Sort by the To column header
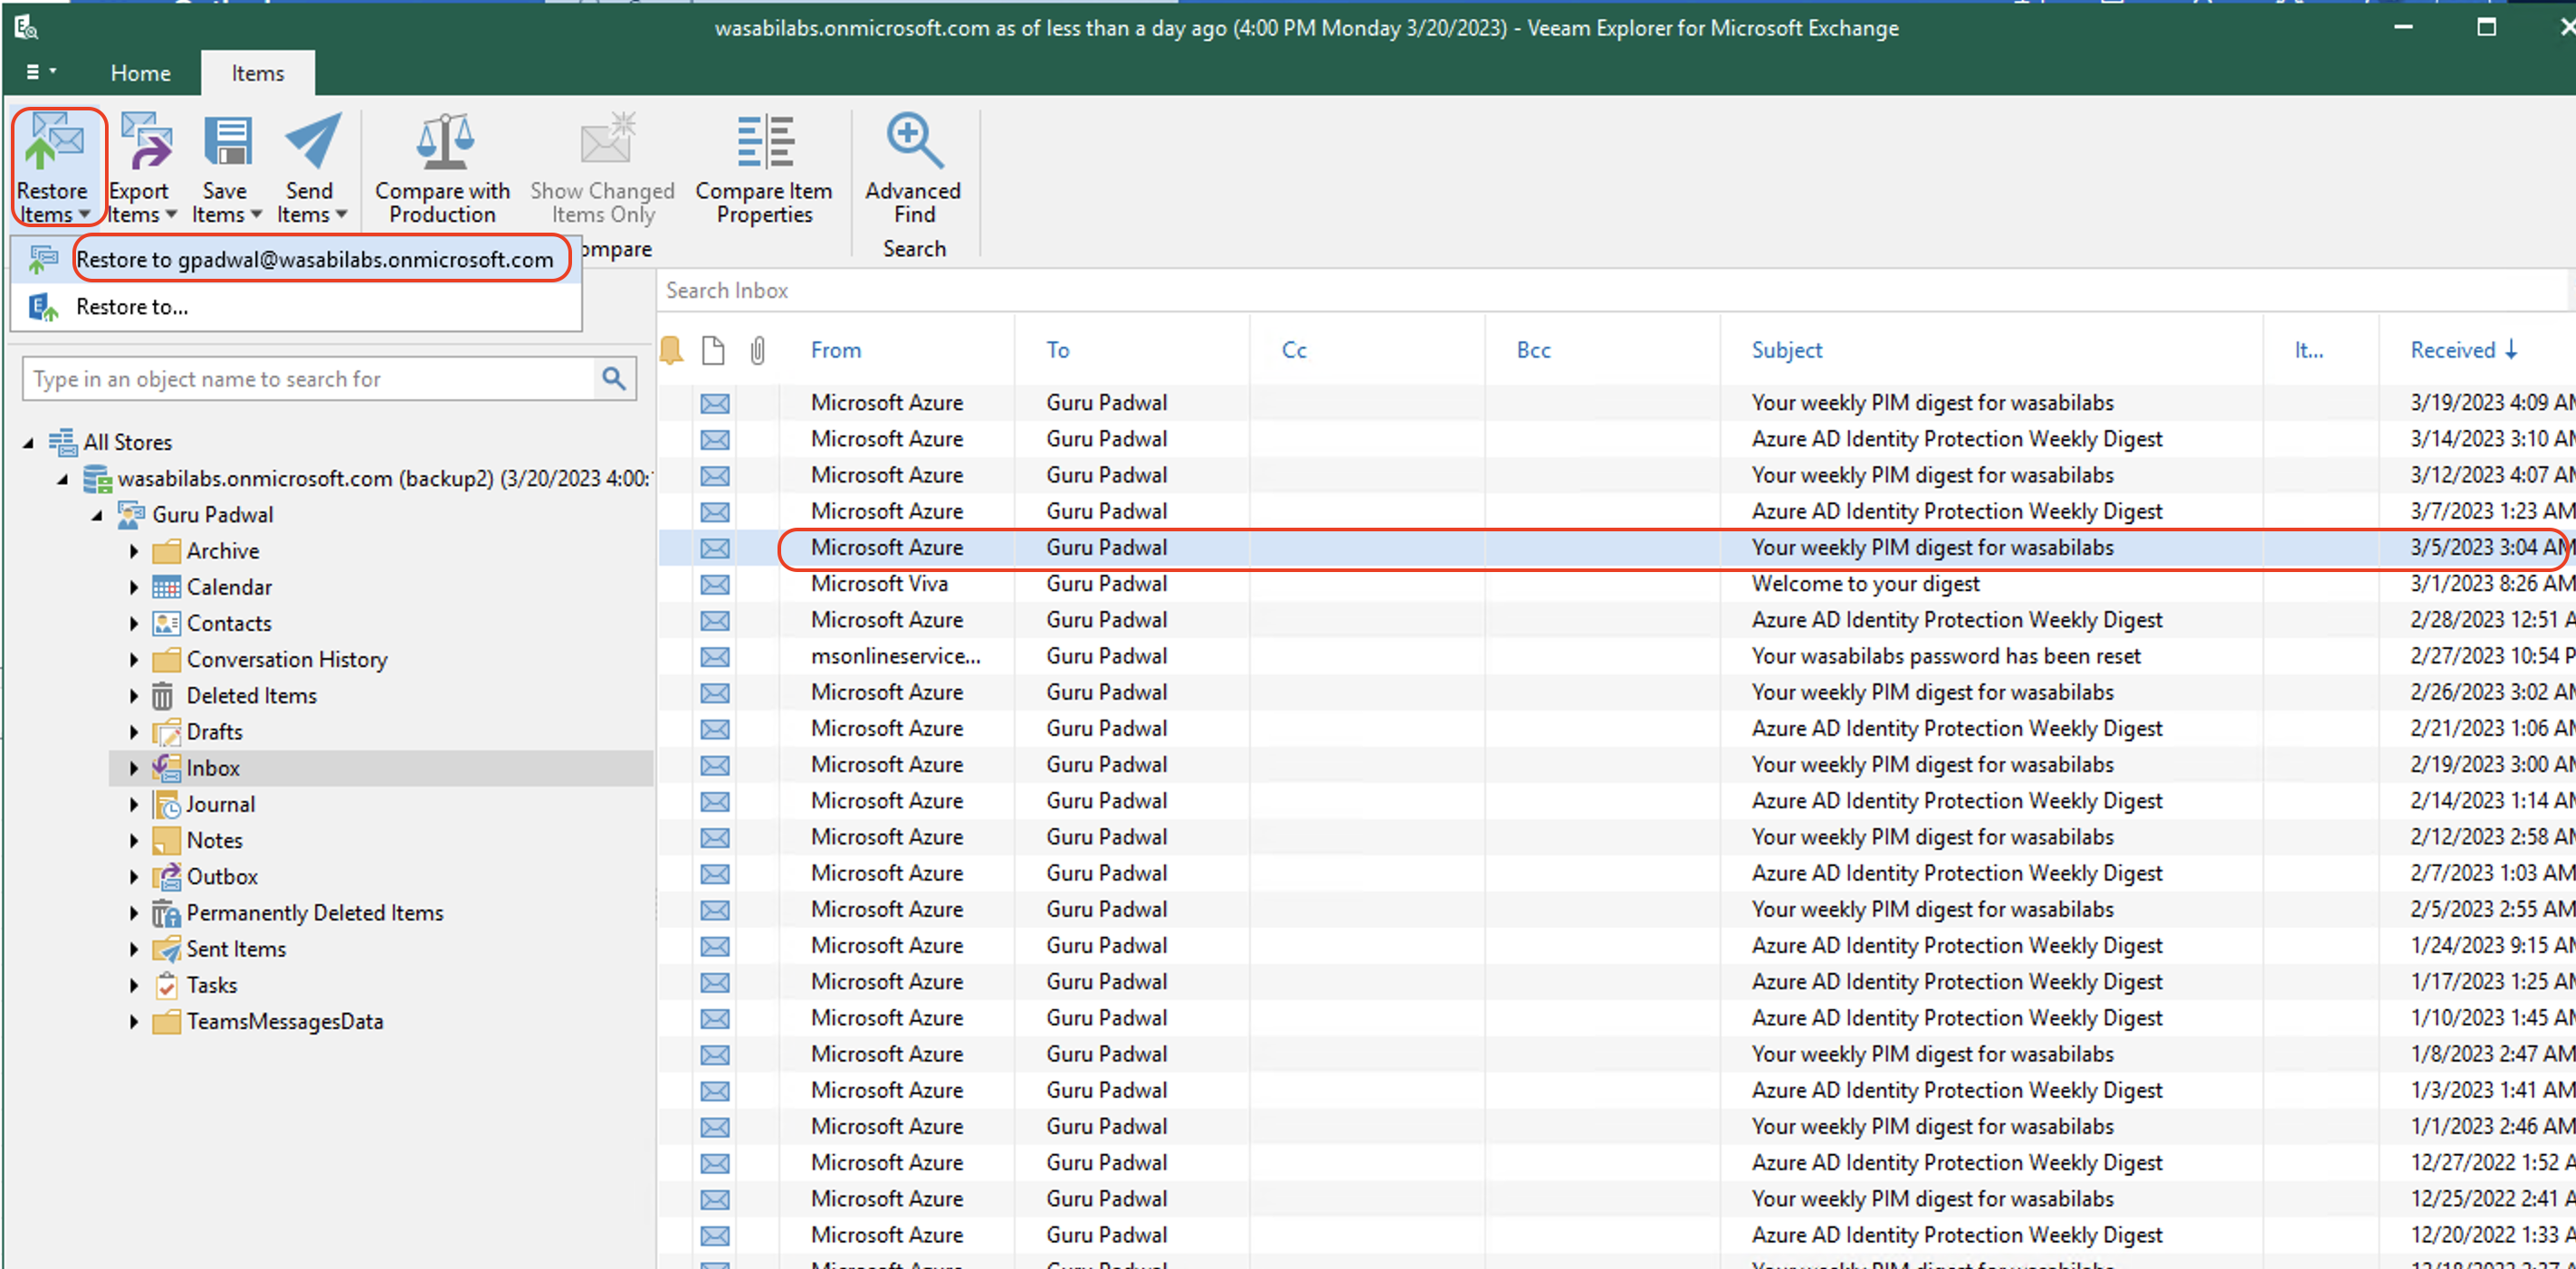This screenshot has width=2576, height=1269. tap(1057, 350)
